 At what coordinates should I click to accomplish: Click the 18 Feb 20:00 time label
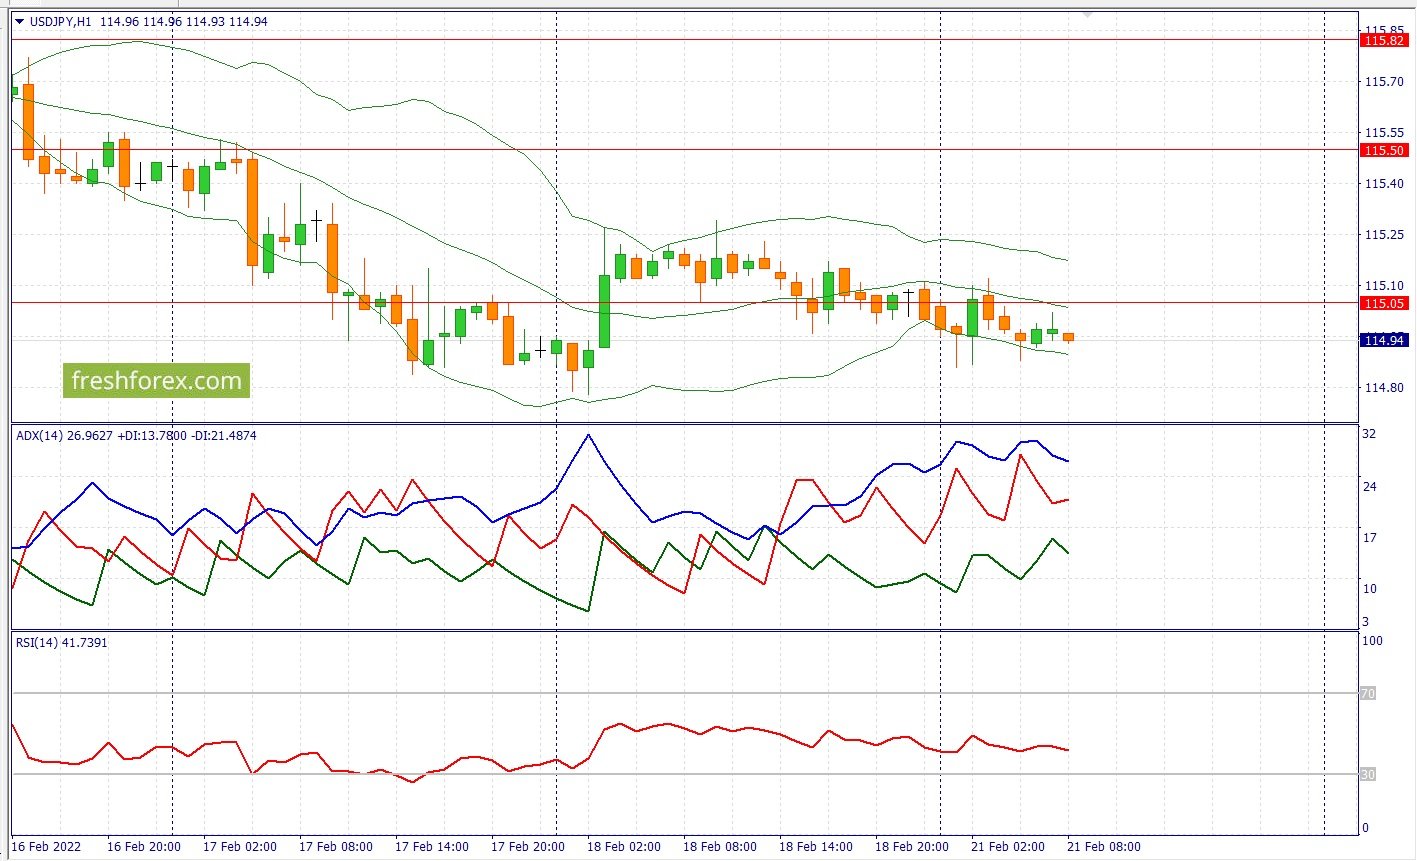[912, 847]
